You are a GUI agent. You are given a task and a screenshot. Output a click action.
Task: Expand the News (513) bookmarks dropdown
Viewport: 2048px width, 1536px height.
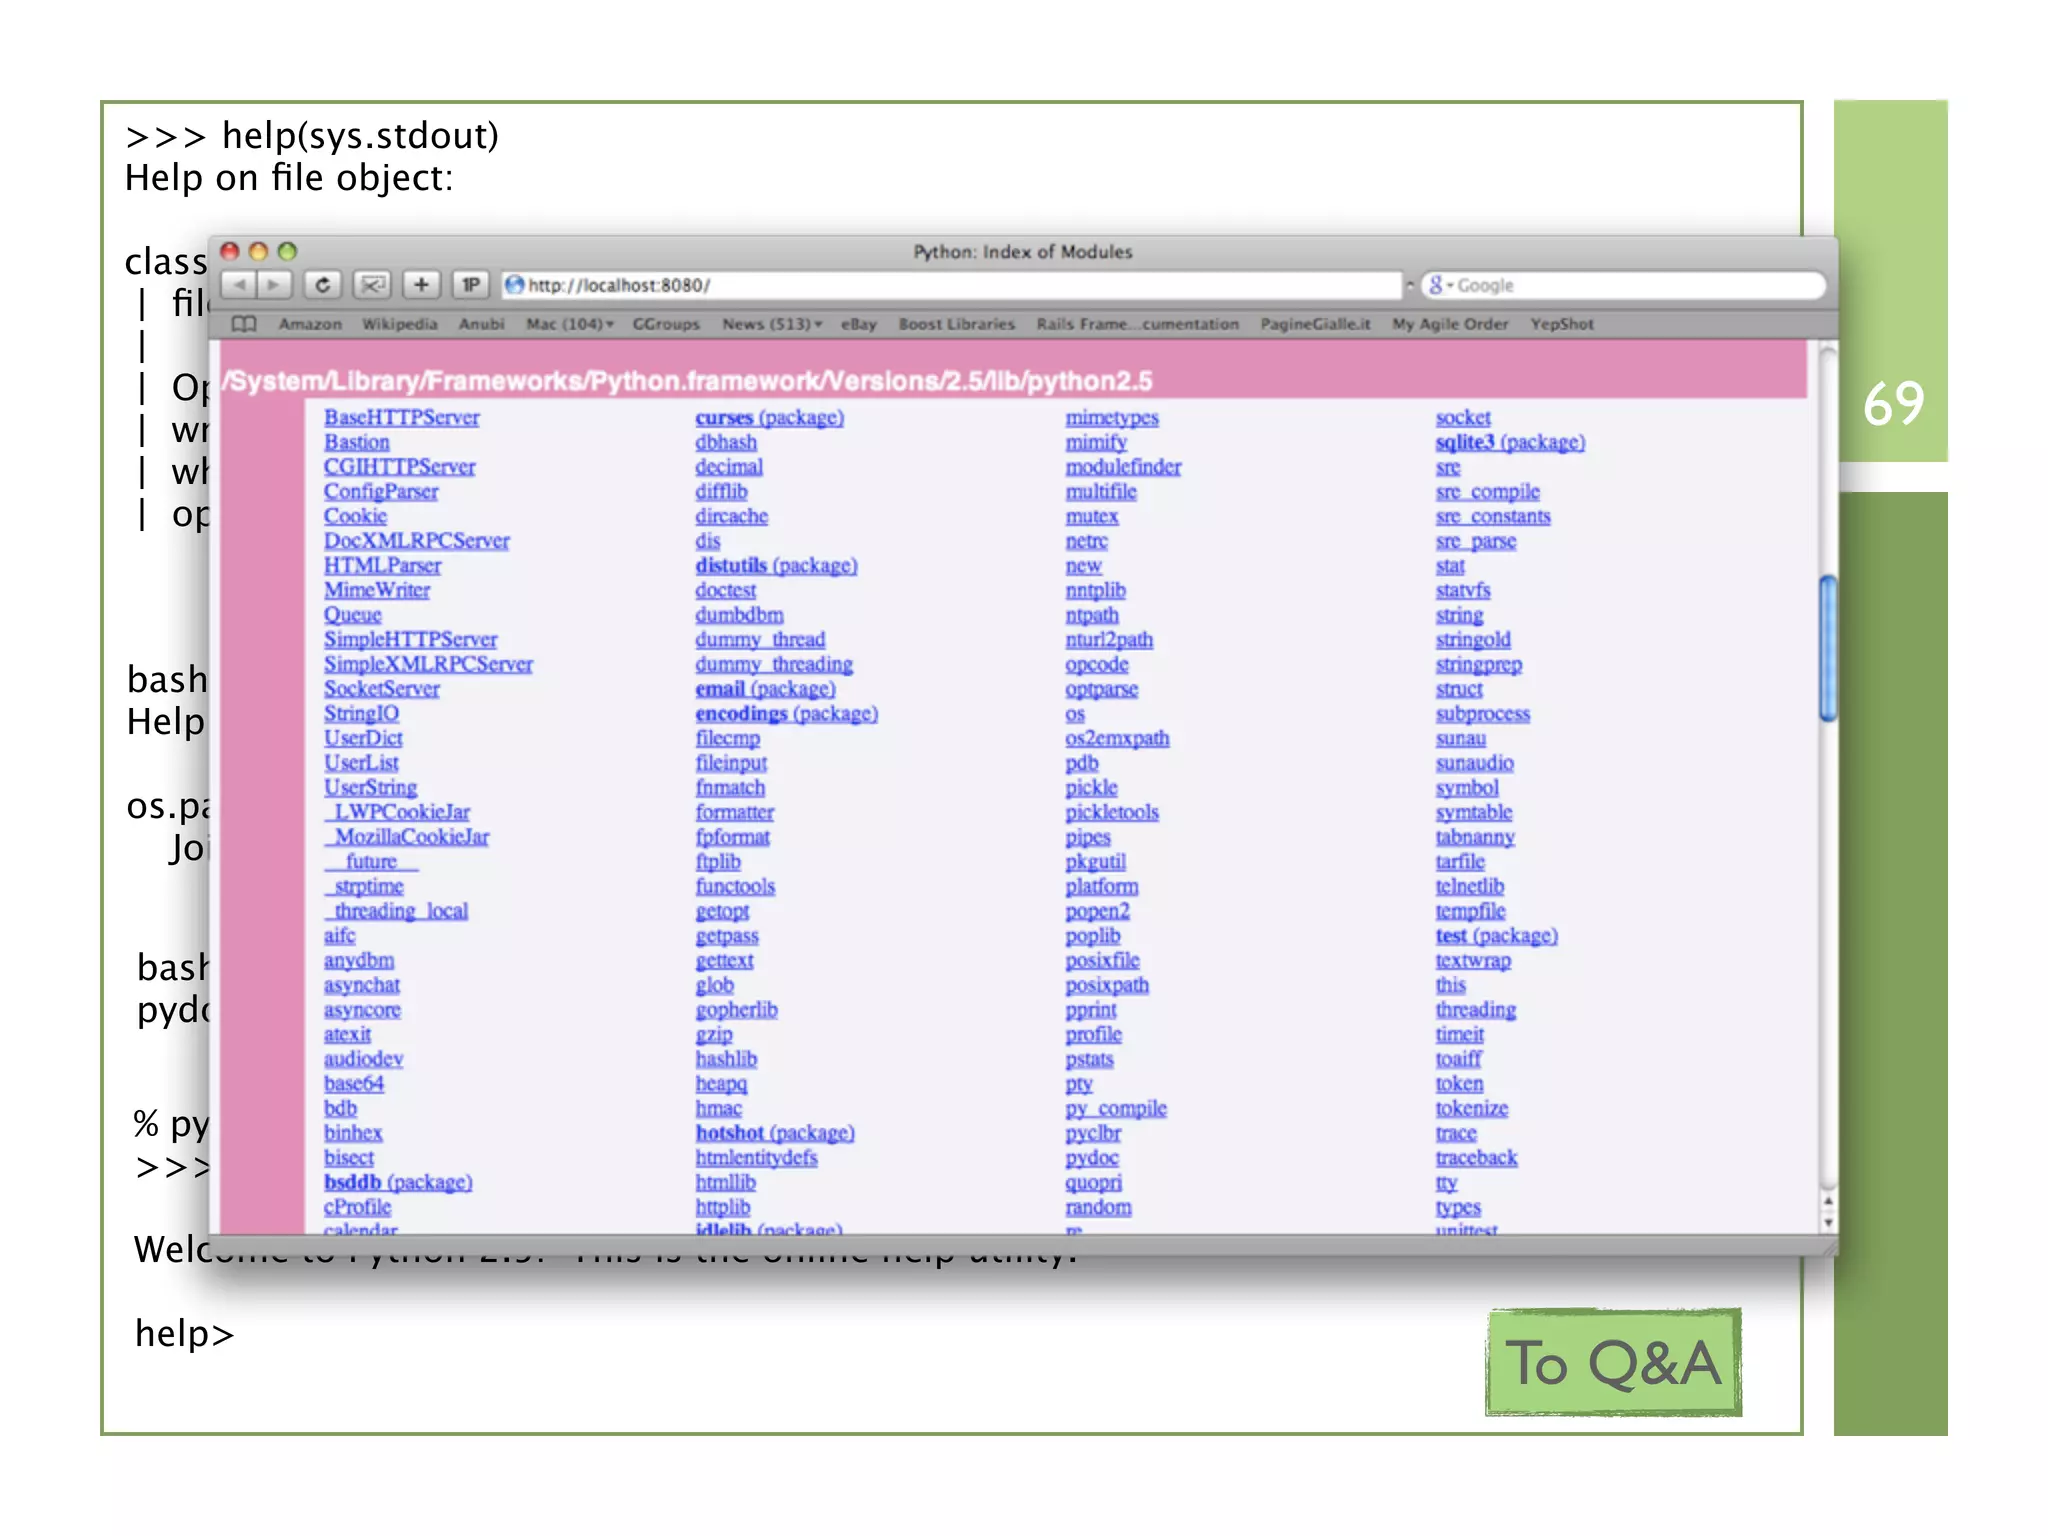[x=772, y=324]
